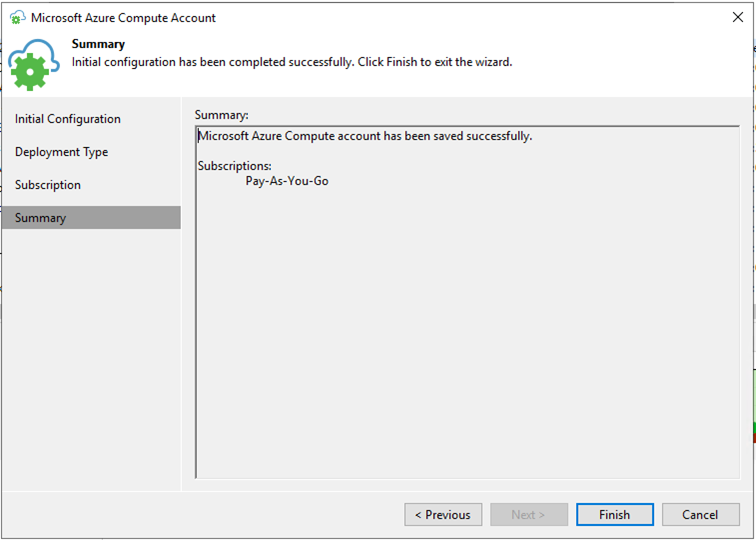Close the Microsoft Azure Compute Account dialog
Screen dimensions: 756x540
pos(738,17)
